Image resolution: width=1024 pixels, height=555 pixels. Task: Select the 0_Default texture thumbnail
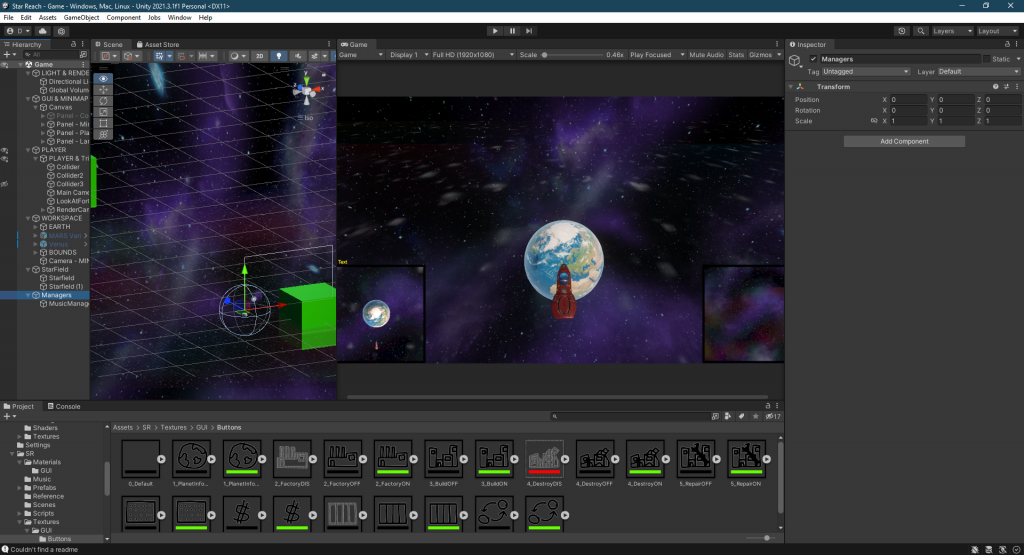[140, 459]
